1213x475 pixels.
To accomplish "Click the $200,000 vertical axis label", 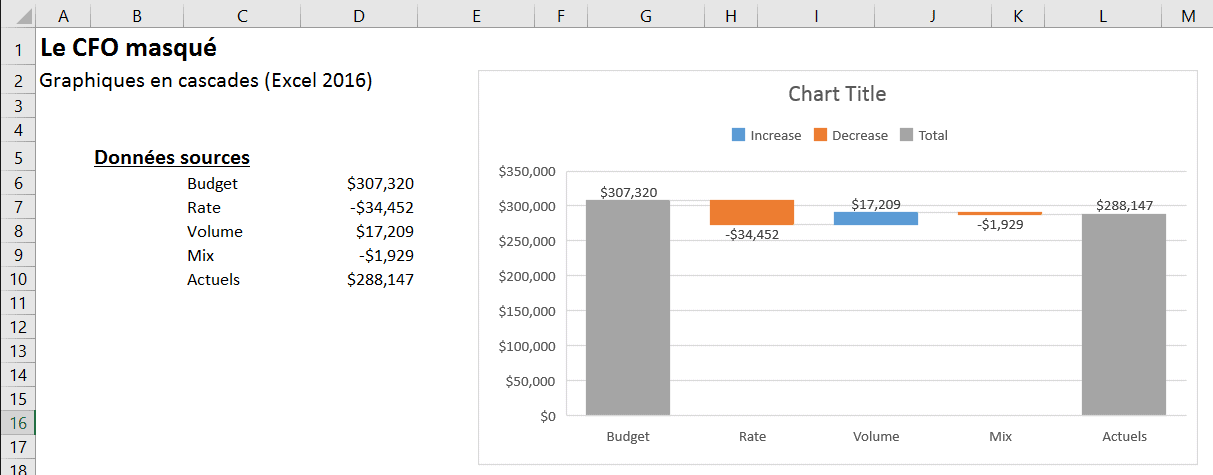I will click(526, 276).
